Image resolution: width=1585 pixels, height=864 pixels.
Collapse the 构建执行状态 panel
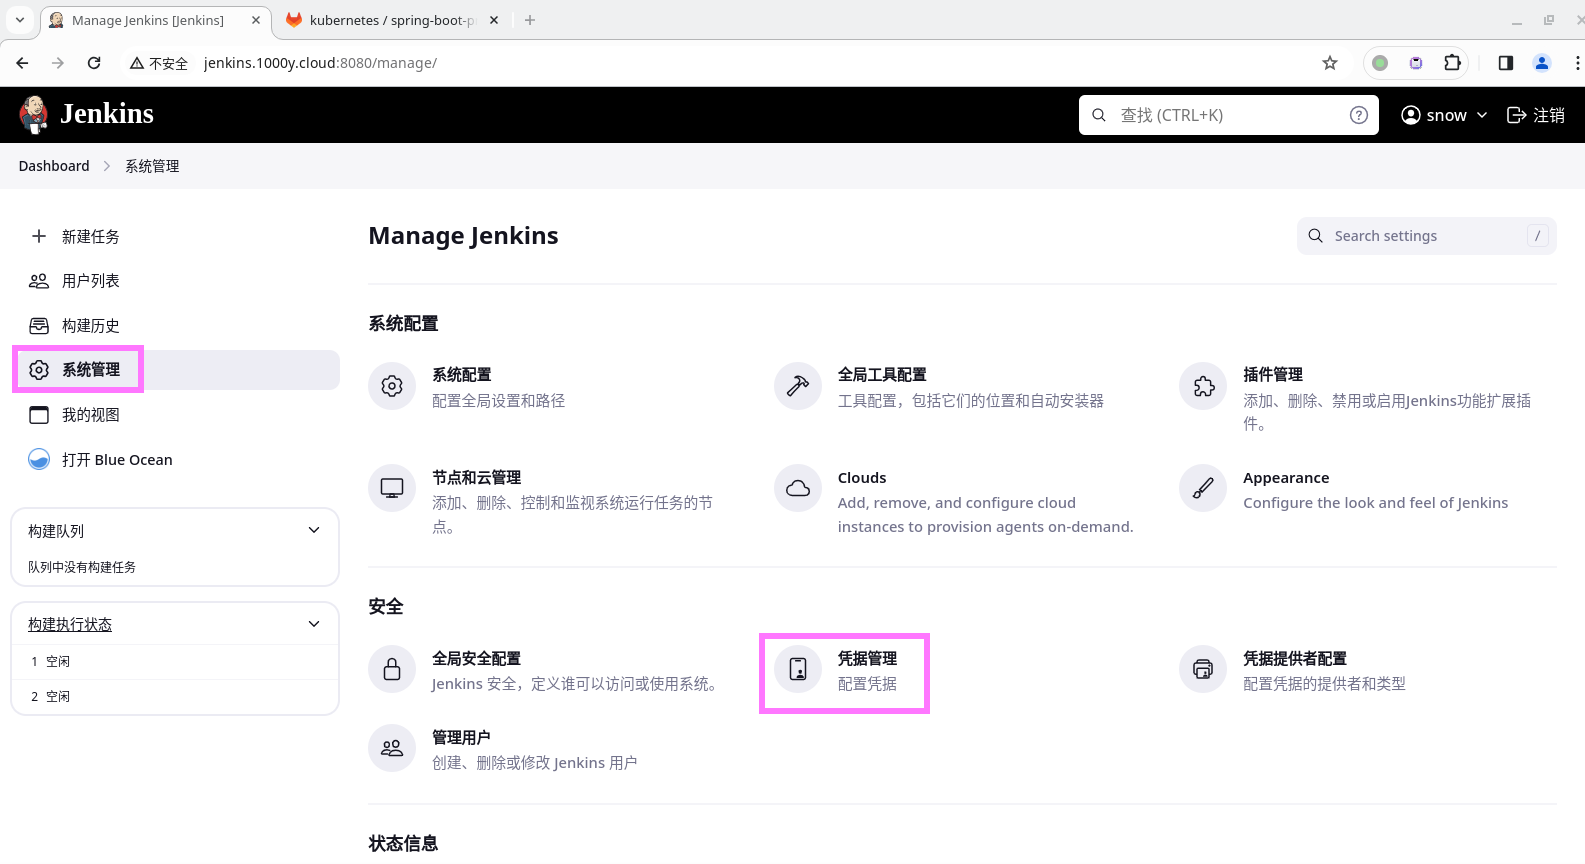(314, 624)
